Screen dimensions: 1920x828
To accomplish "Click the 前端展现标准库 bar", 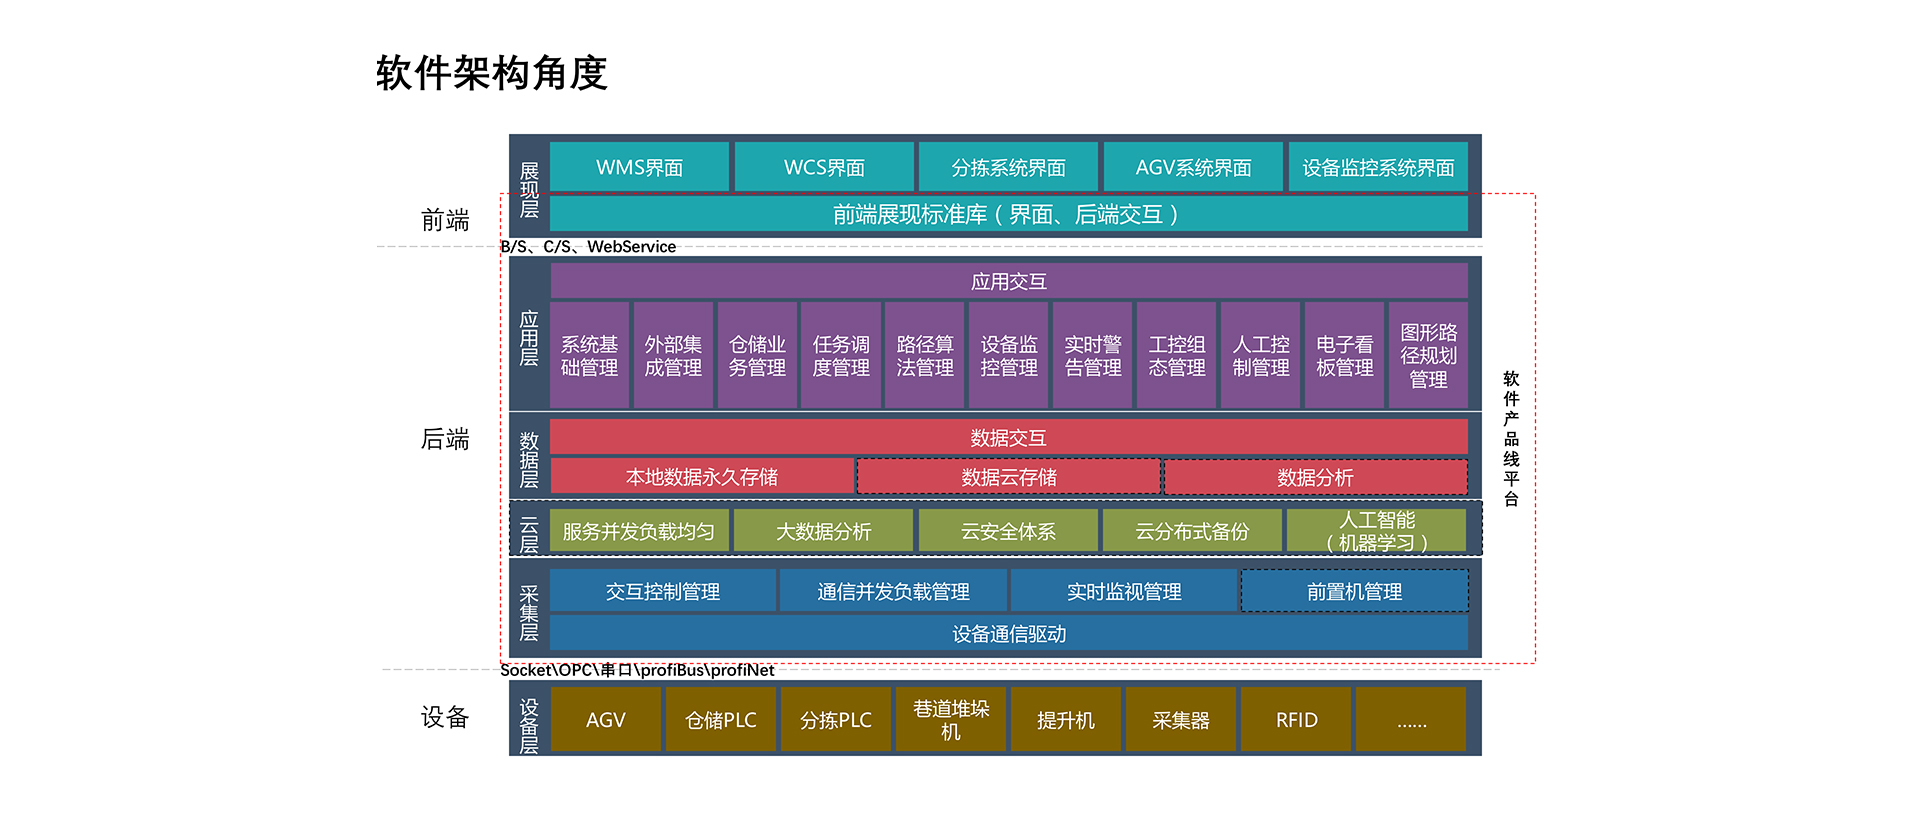I will coord(1009,214).
